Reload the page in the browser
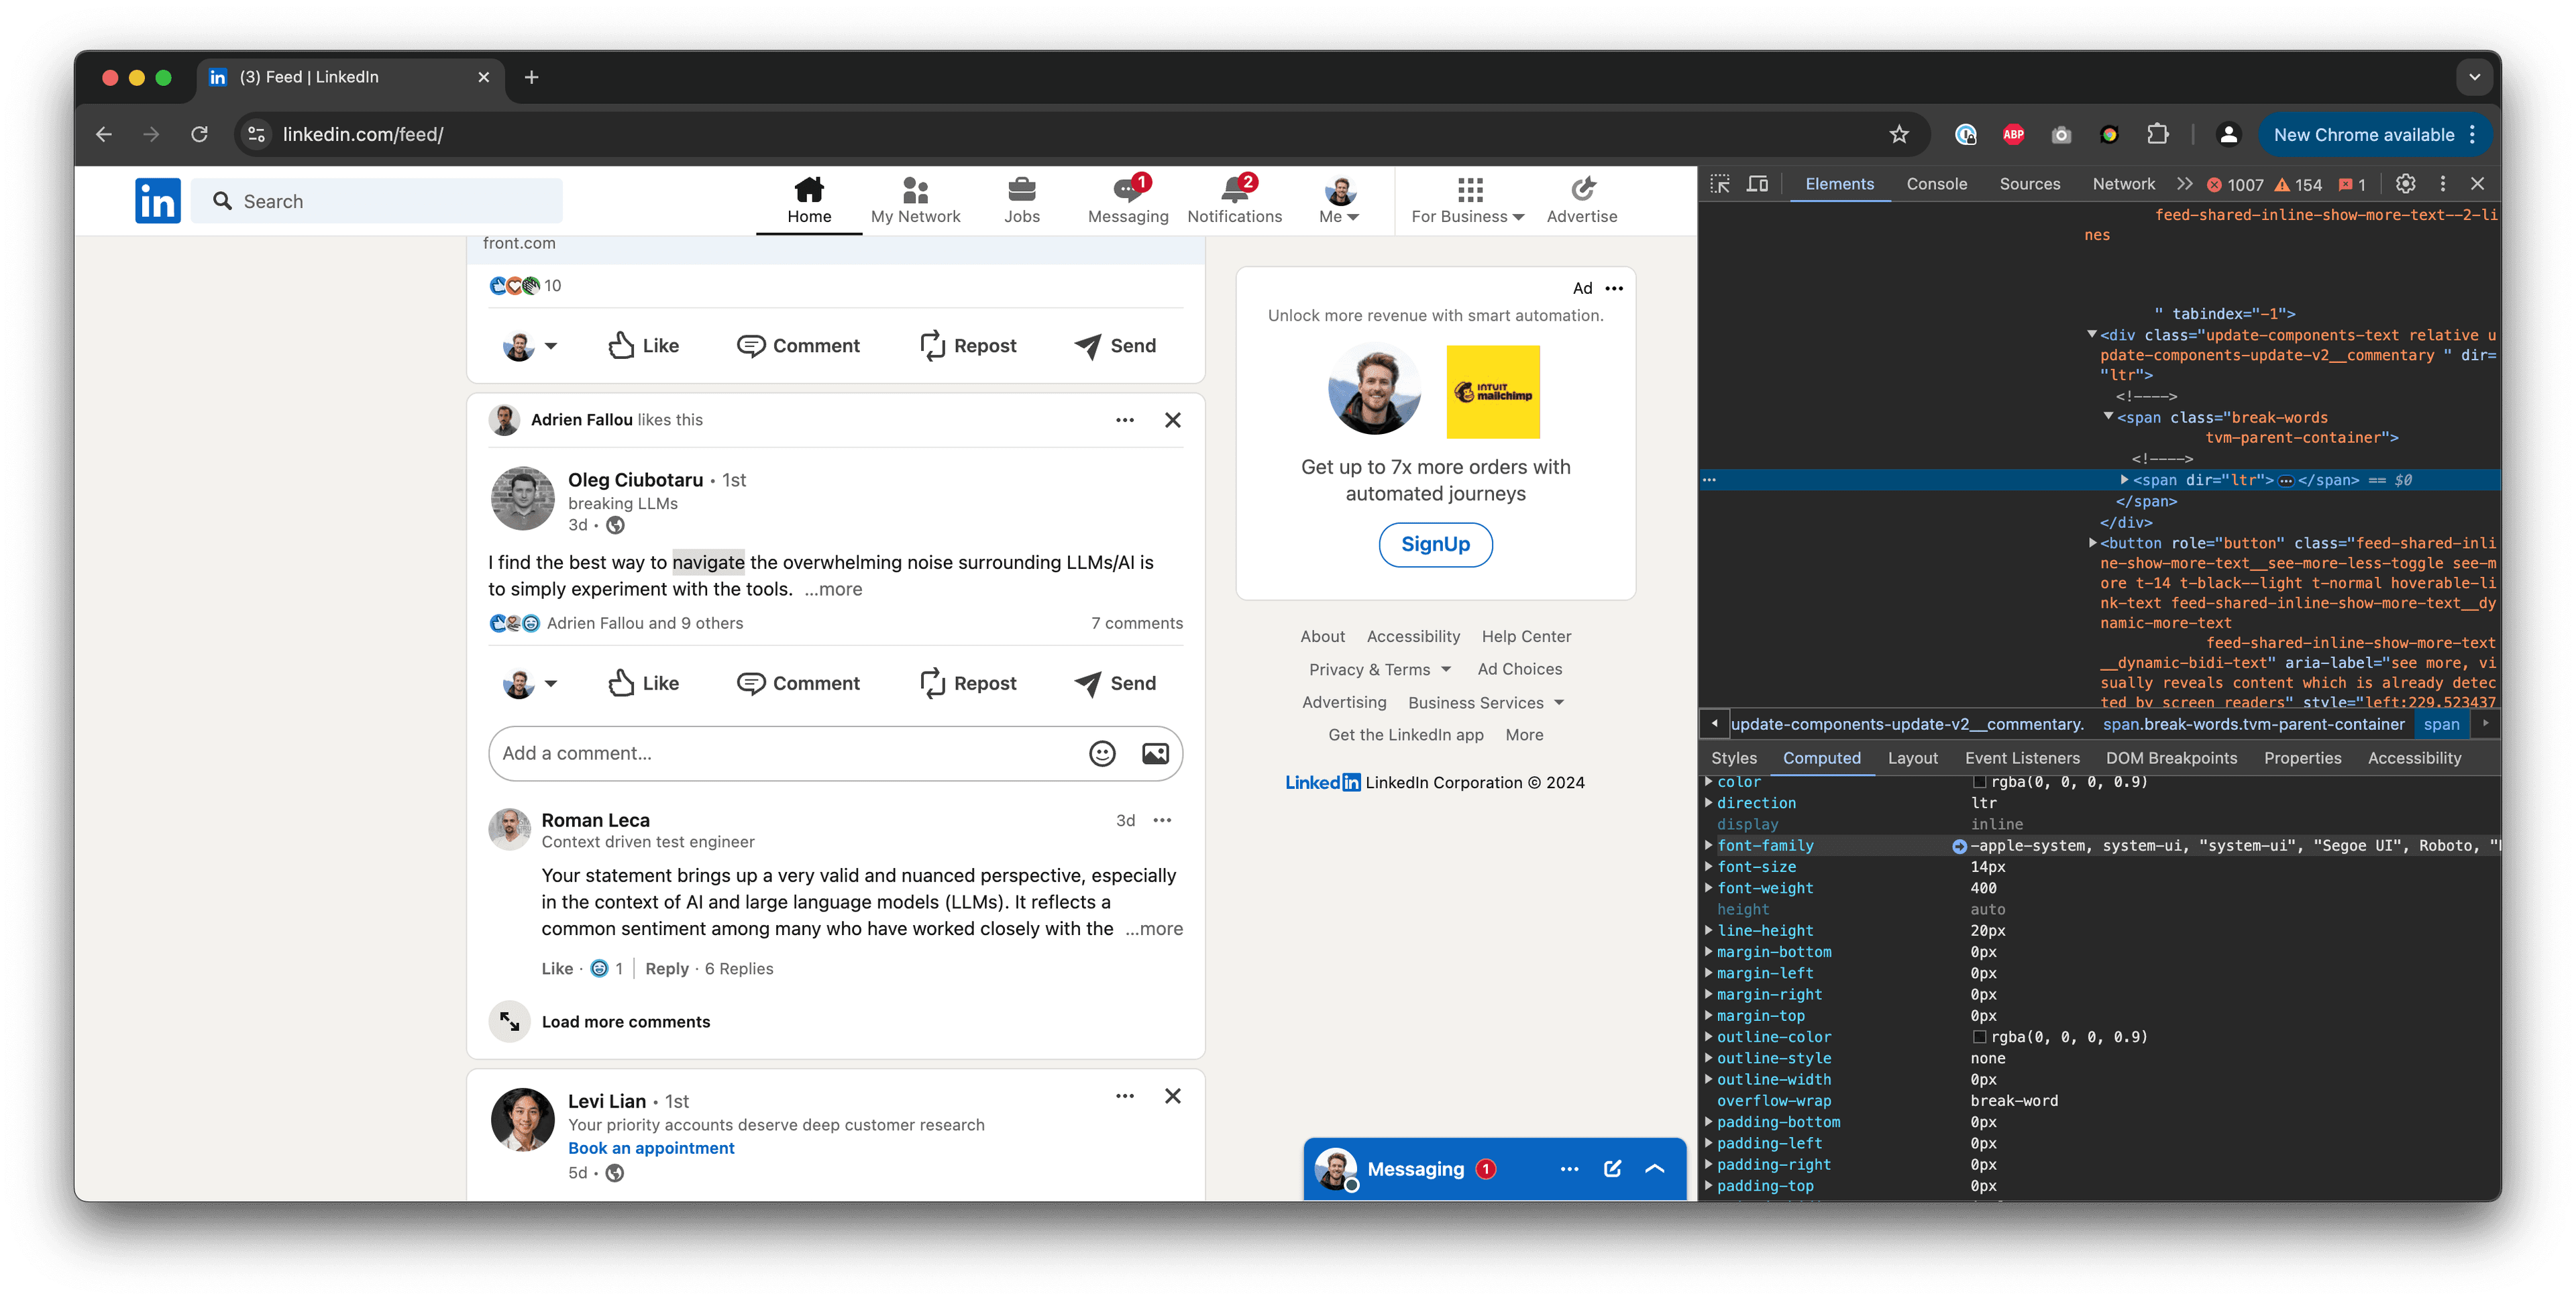This screenshot has height=1300, width=2576. [x=200, y=134]
